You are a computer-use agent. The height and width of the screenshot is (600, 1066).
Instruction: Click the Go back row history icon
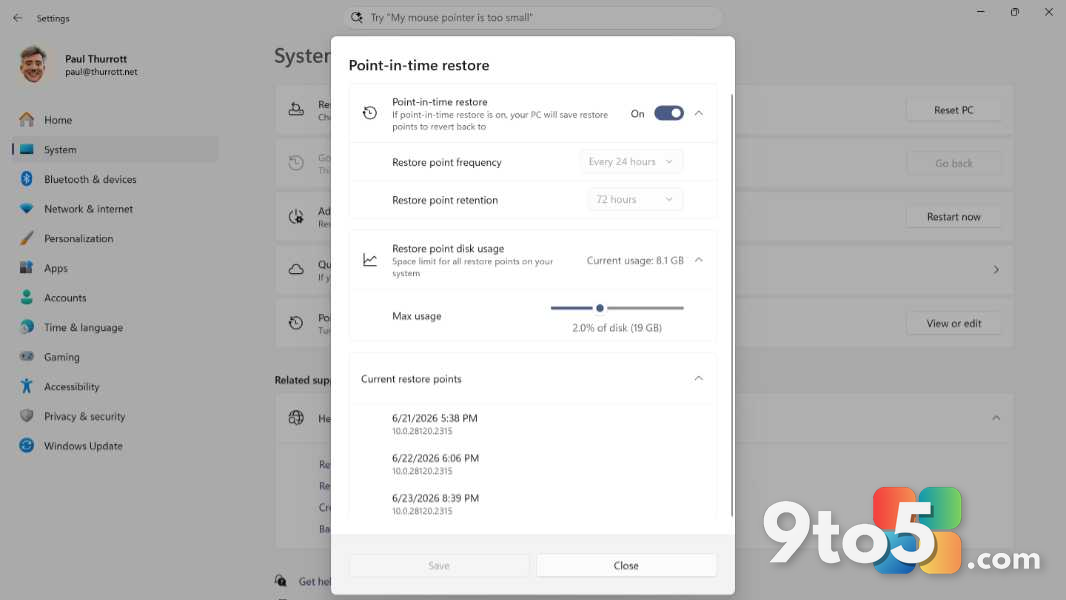click(x=296, y=163)
